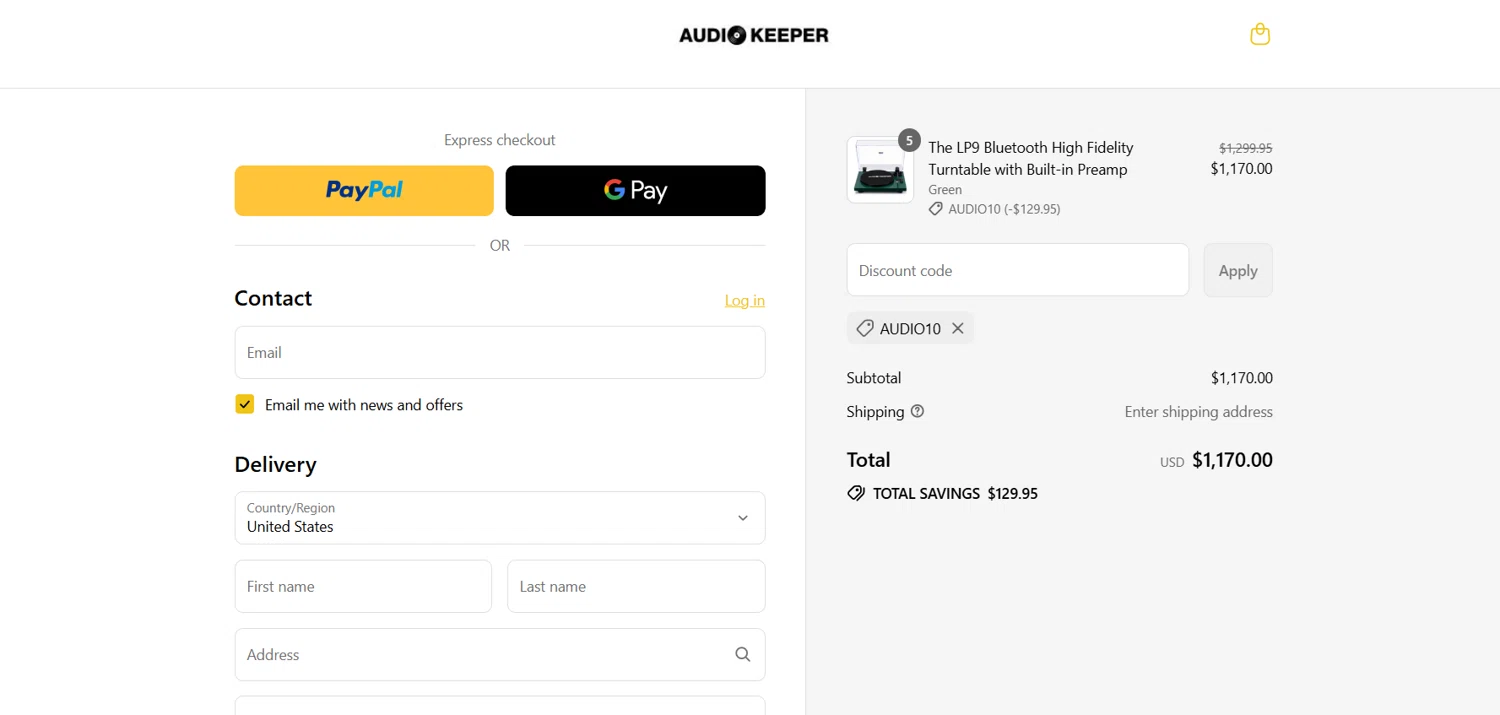The height and width of the screenshot is (715, 1500).
Task: Click the Audio Keeper logo
Action: tap(754, 35)
